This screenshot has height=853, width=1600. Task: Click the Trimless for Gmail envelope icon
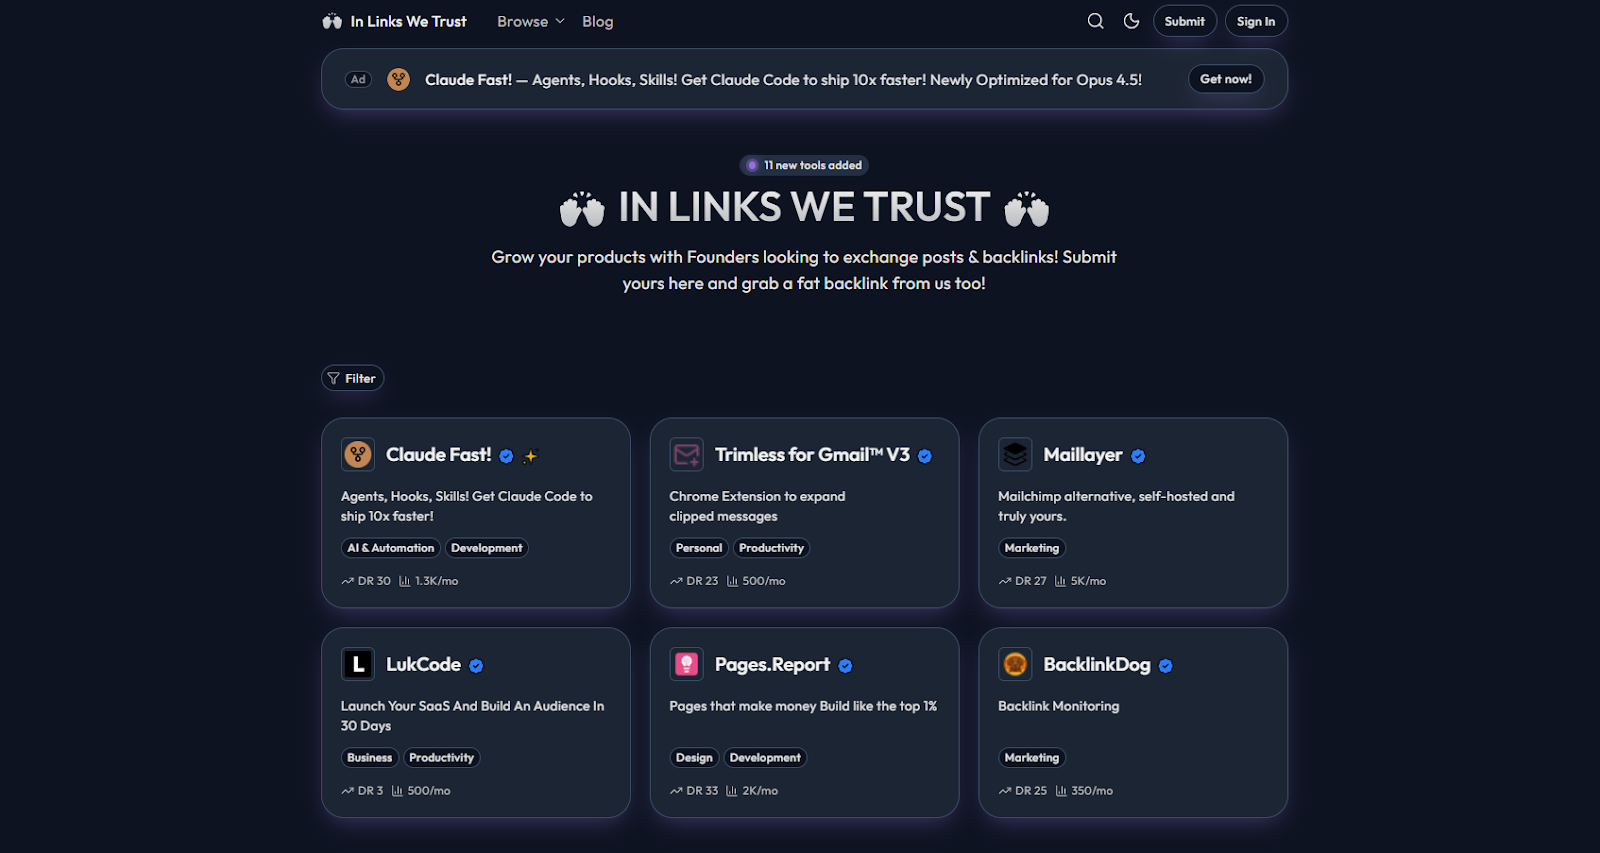[x=687, y=455]
